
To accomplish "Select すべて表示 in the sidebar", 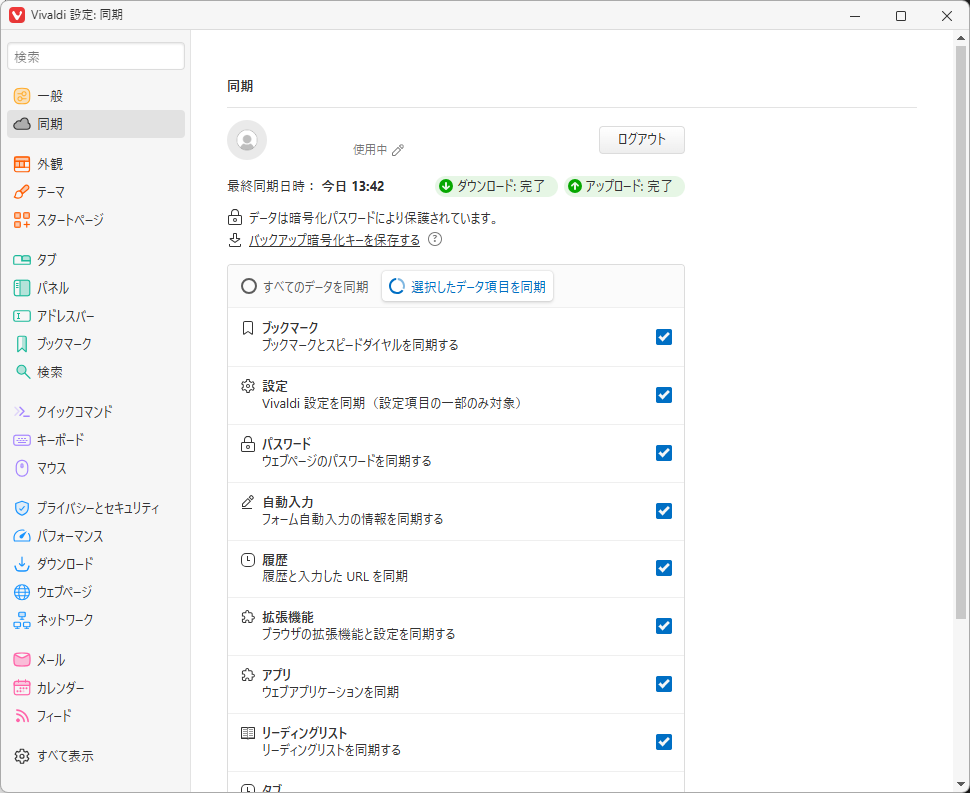I will (96, 756).
